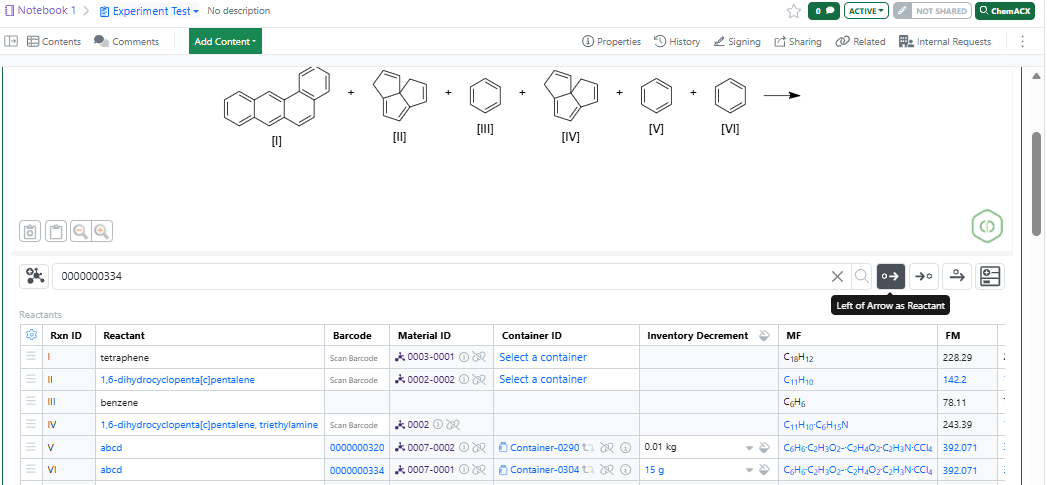The image size is (1047, 485).
Task: Click Select a container for reactant II
Action: point(543,379)
